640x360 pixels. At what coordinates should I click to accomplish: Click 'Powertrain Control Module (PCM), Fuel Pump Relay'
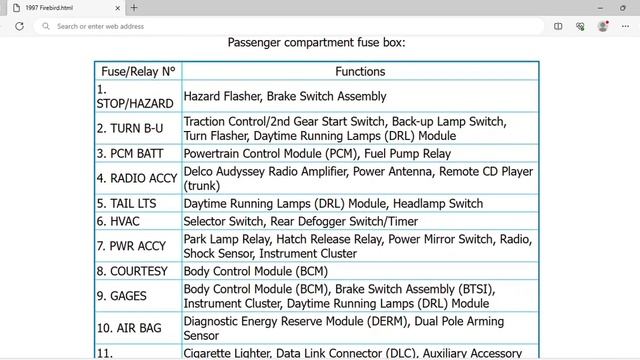pyautogui.click(x=317, y=153)
